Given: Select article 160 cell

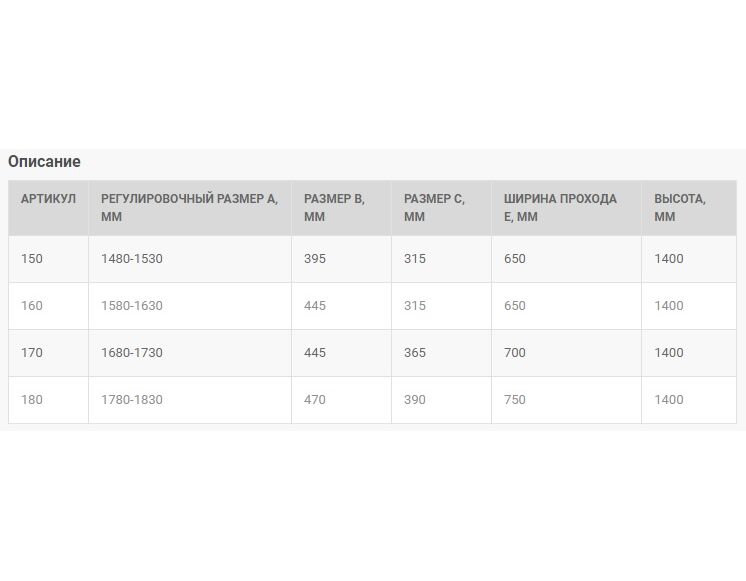Looking at the screenshot, I should click(x=49, y=306).
